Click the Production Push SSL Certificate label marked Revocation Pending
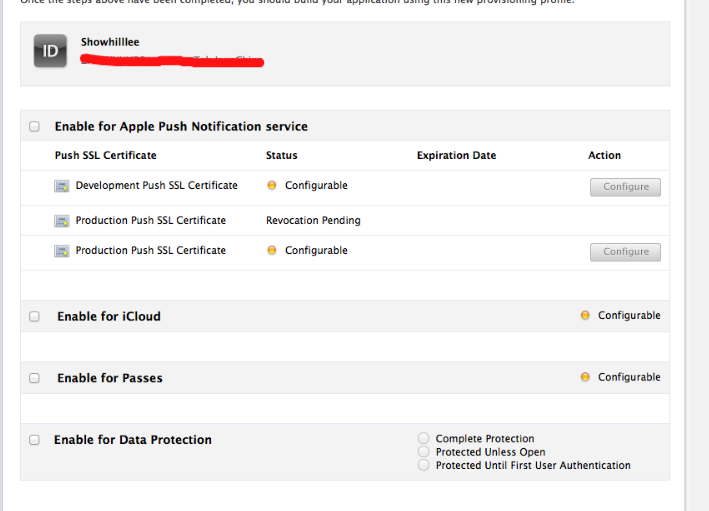 click(x=151, y=220)
